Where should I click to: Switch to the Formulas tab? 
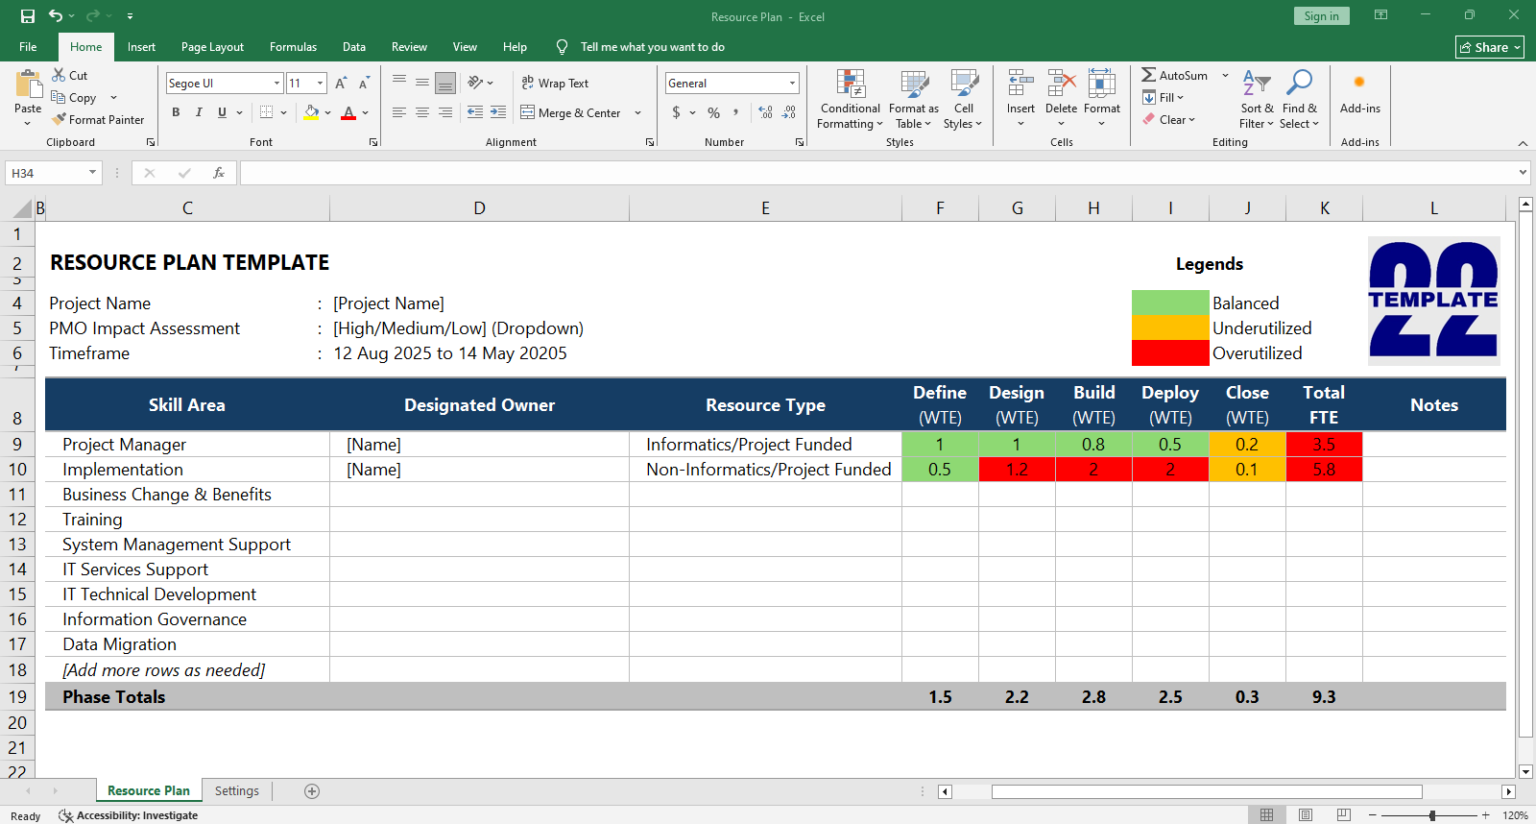(293, 47)
